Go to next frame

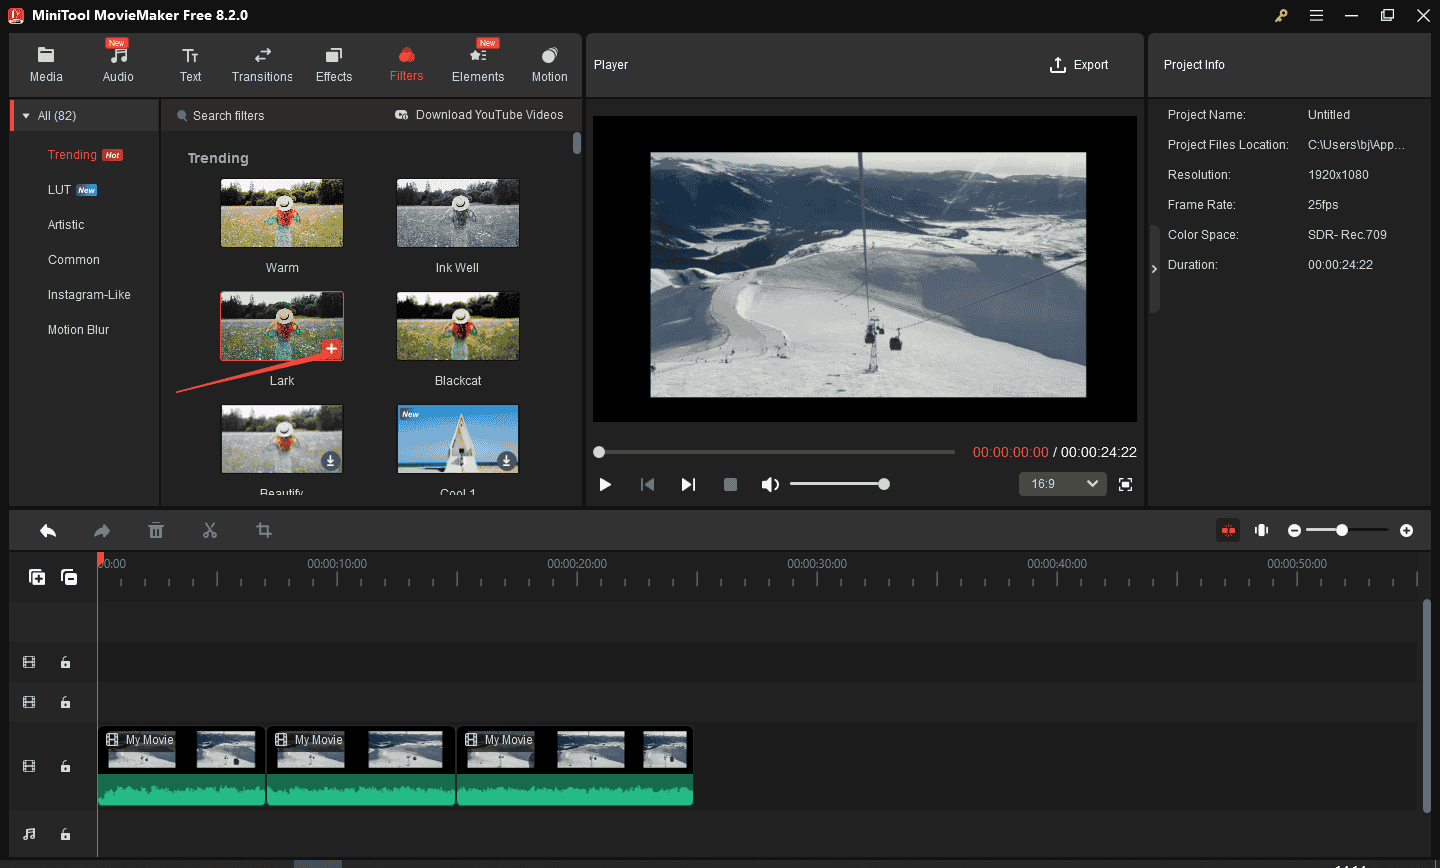[688, 484]
